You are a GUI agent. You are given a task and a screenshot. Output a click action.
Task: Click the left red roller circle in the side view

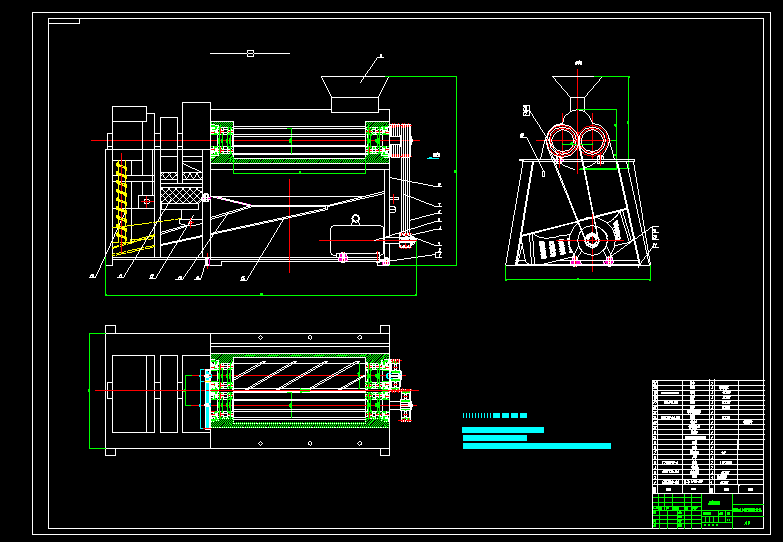point(563,141)
